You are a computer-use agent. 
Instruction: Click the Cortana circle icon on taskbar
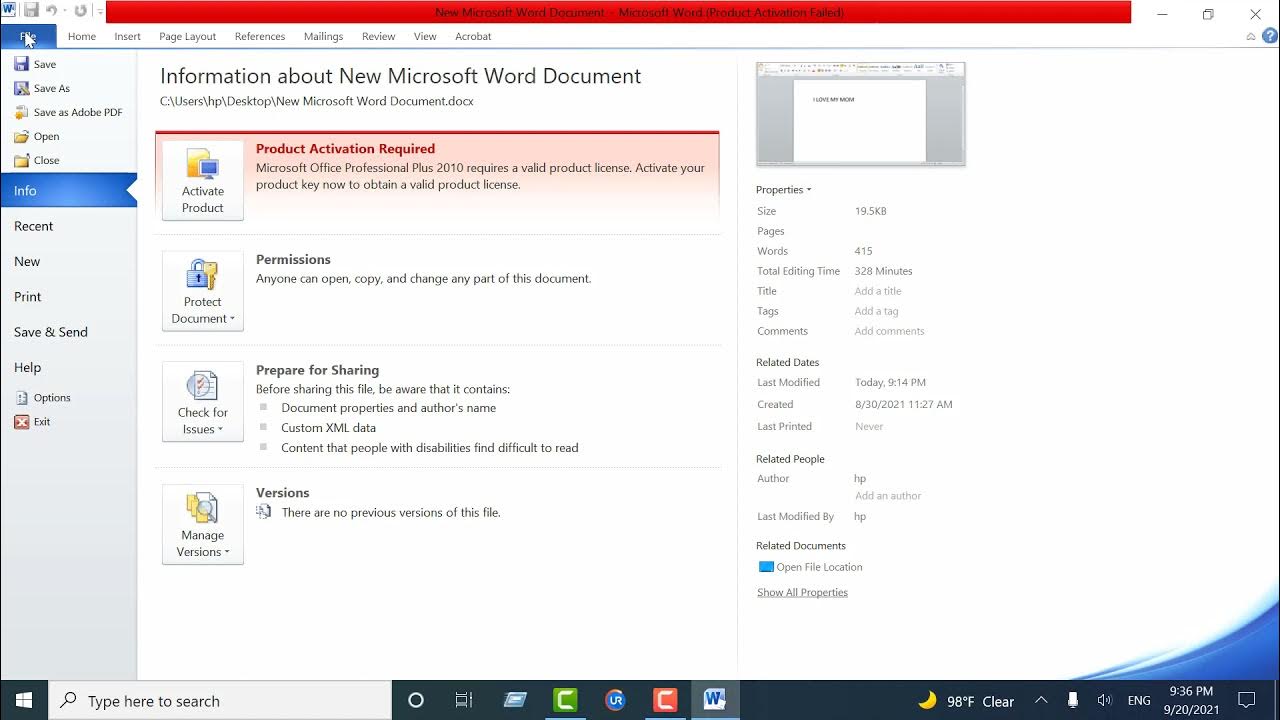[x=416, y=700]
